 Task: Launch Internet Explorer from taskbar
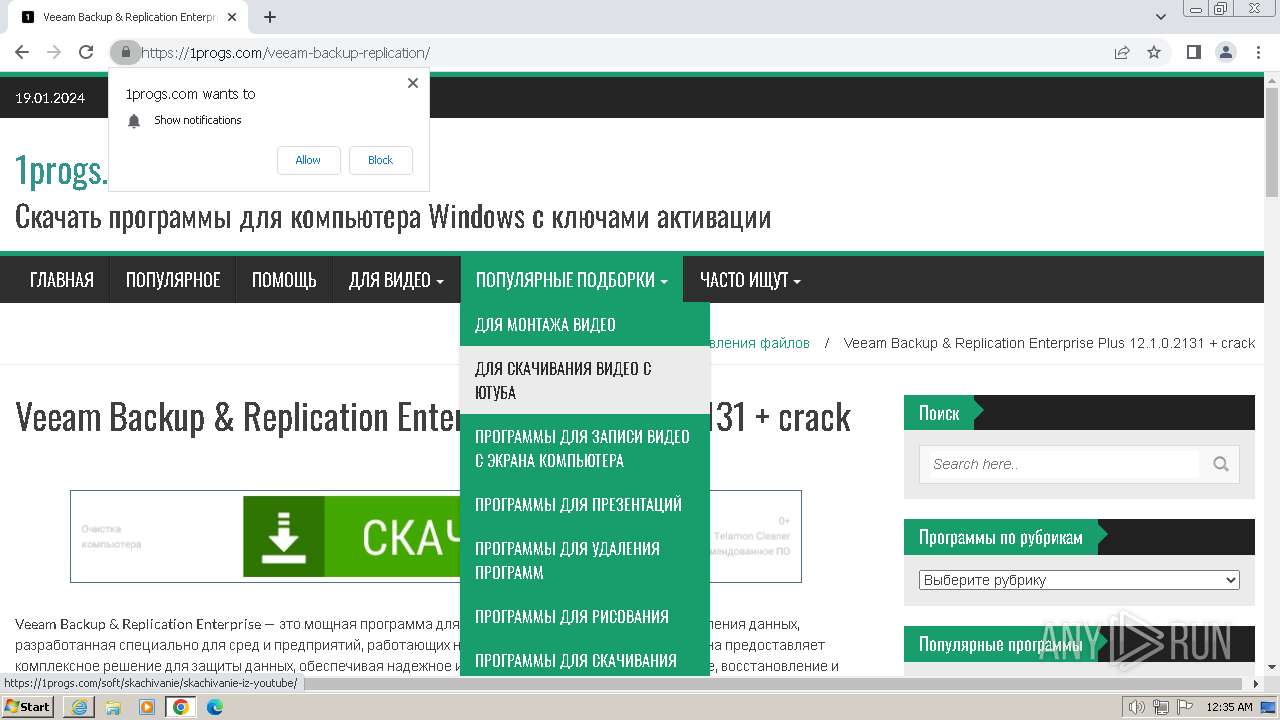coord(79,707)
